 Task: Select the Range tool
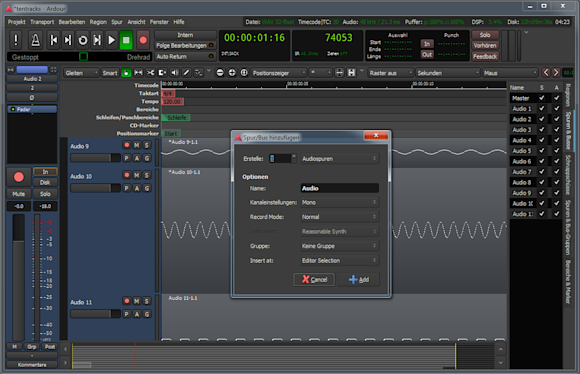pos(138,73)
